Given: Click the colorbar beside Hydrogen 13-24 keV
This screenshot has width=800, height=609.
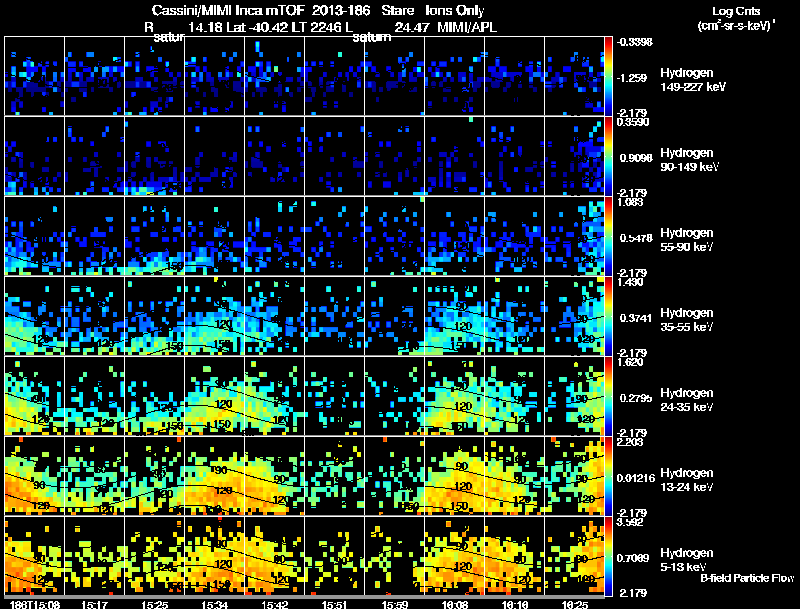Looking at the screenshot, I should point(608,476).
